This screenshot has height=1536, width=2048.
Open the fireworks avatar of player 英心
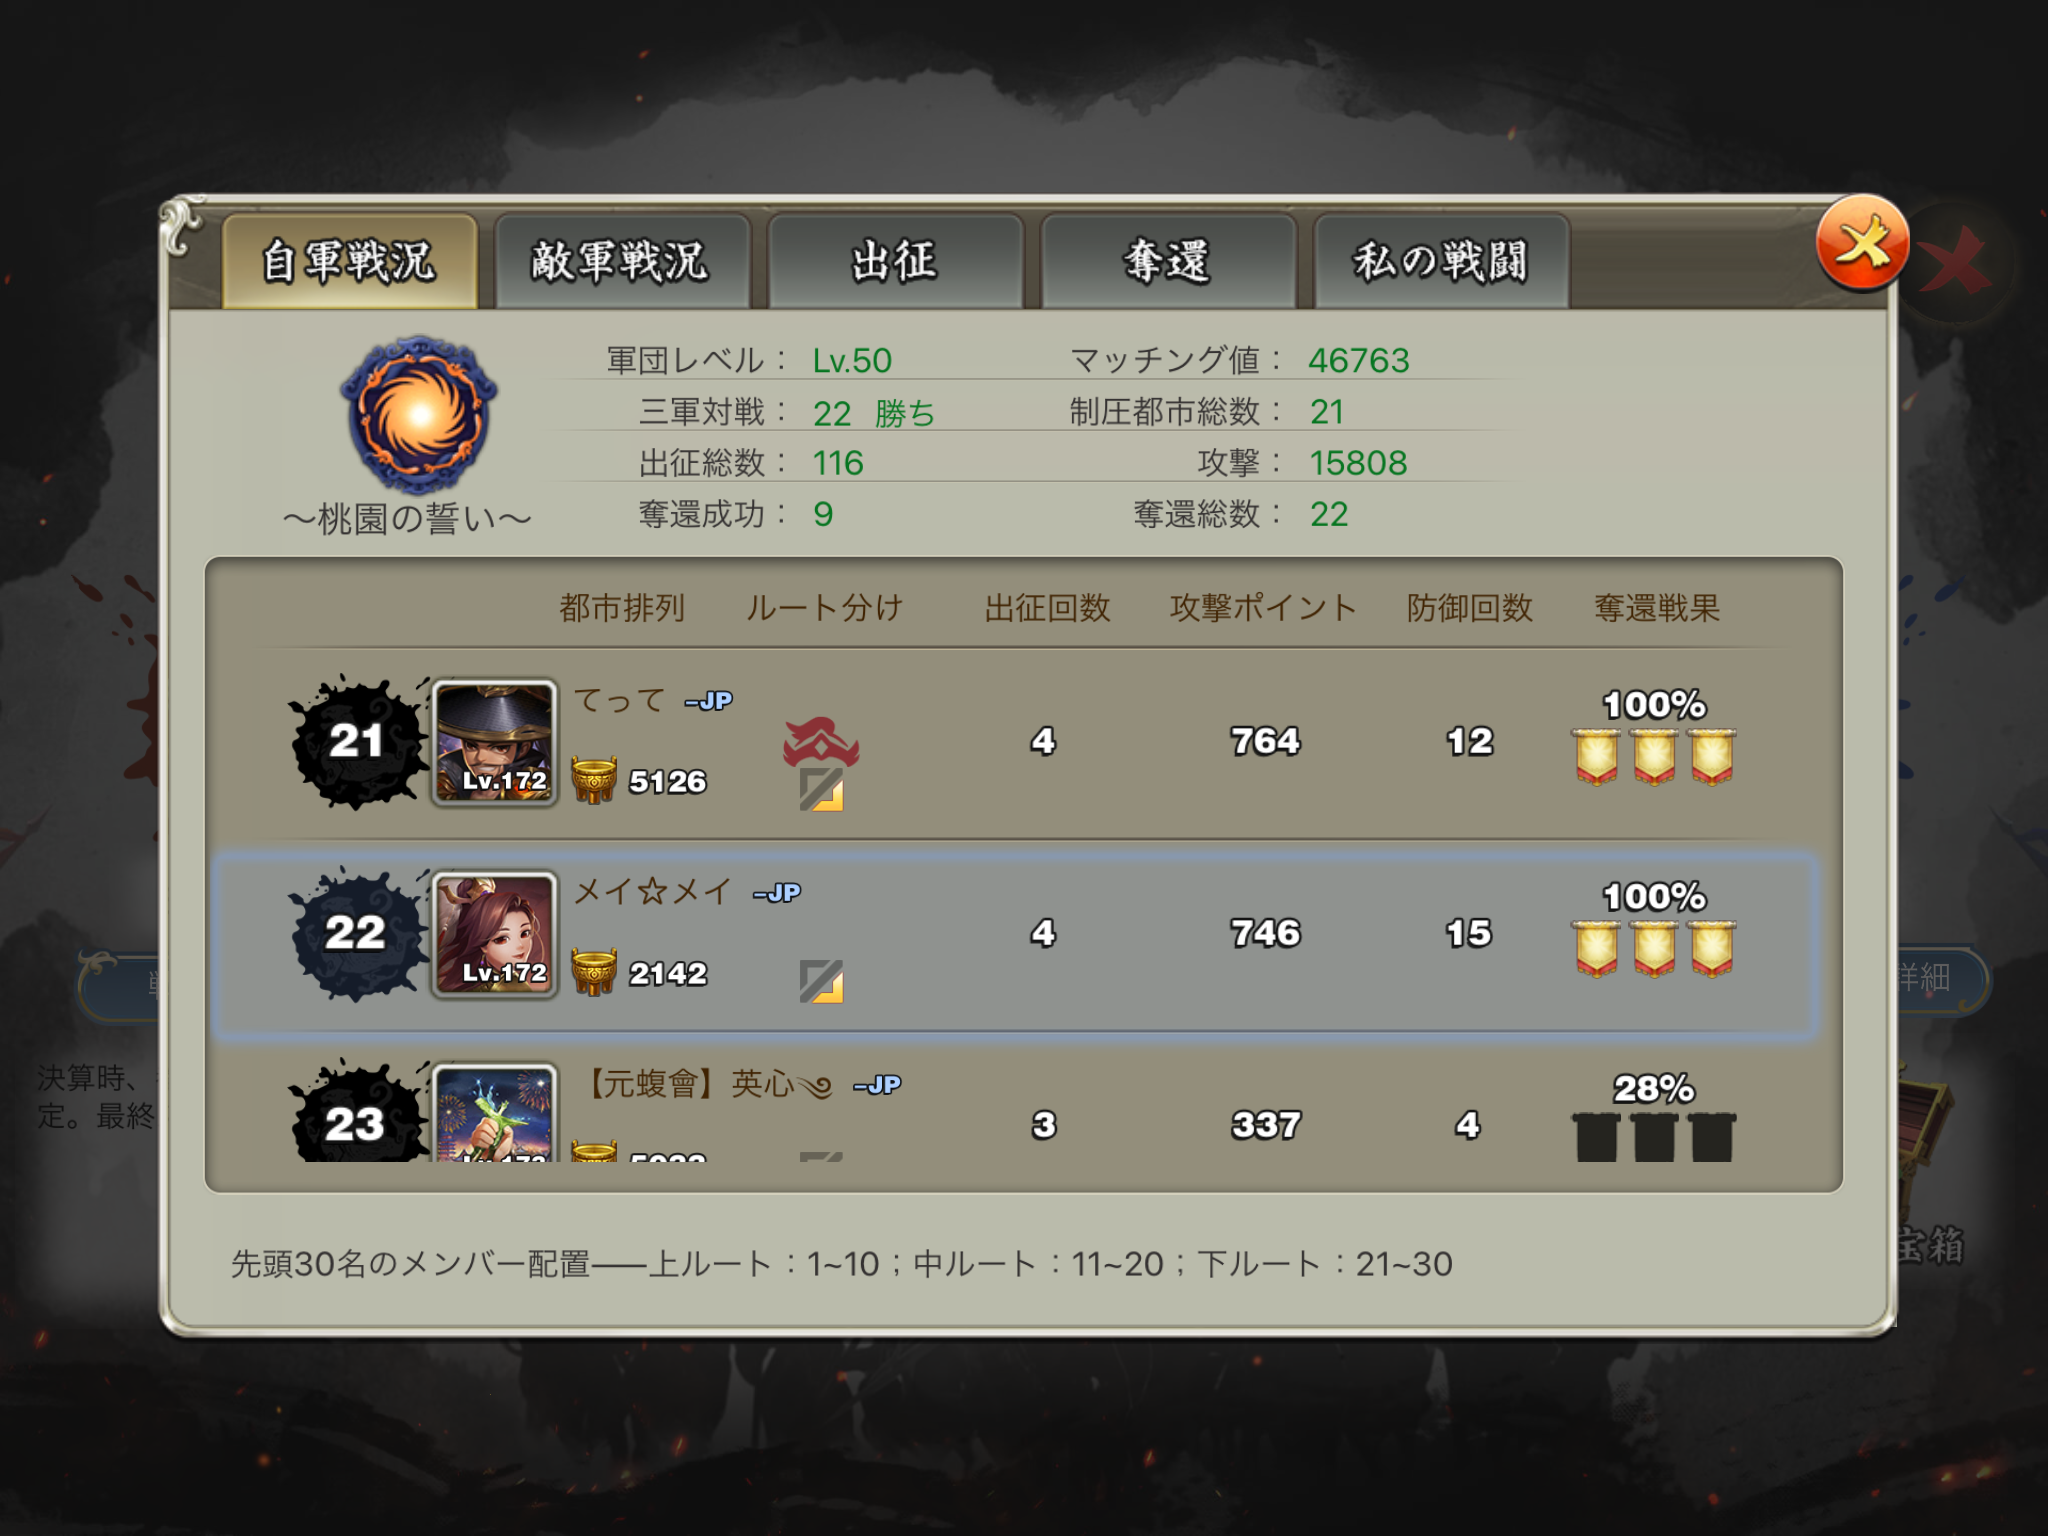click(x=495, y=1112)
